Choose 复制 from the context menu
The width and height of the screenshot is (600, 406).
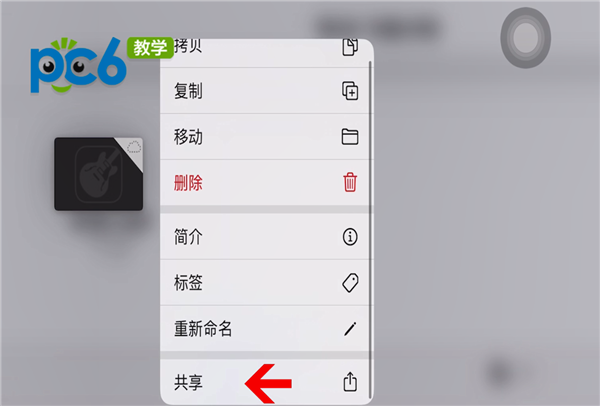(x=266, y=91)
